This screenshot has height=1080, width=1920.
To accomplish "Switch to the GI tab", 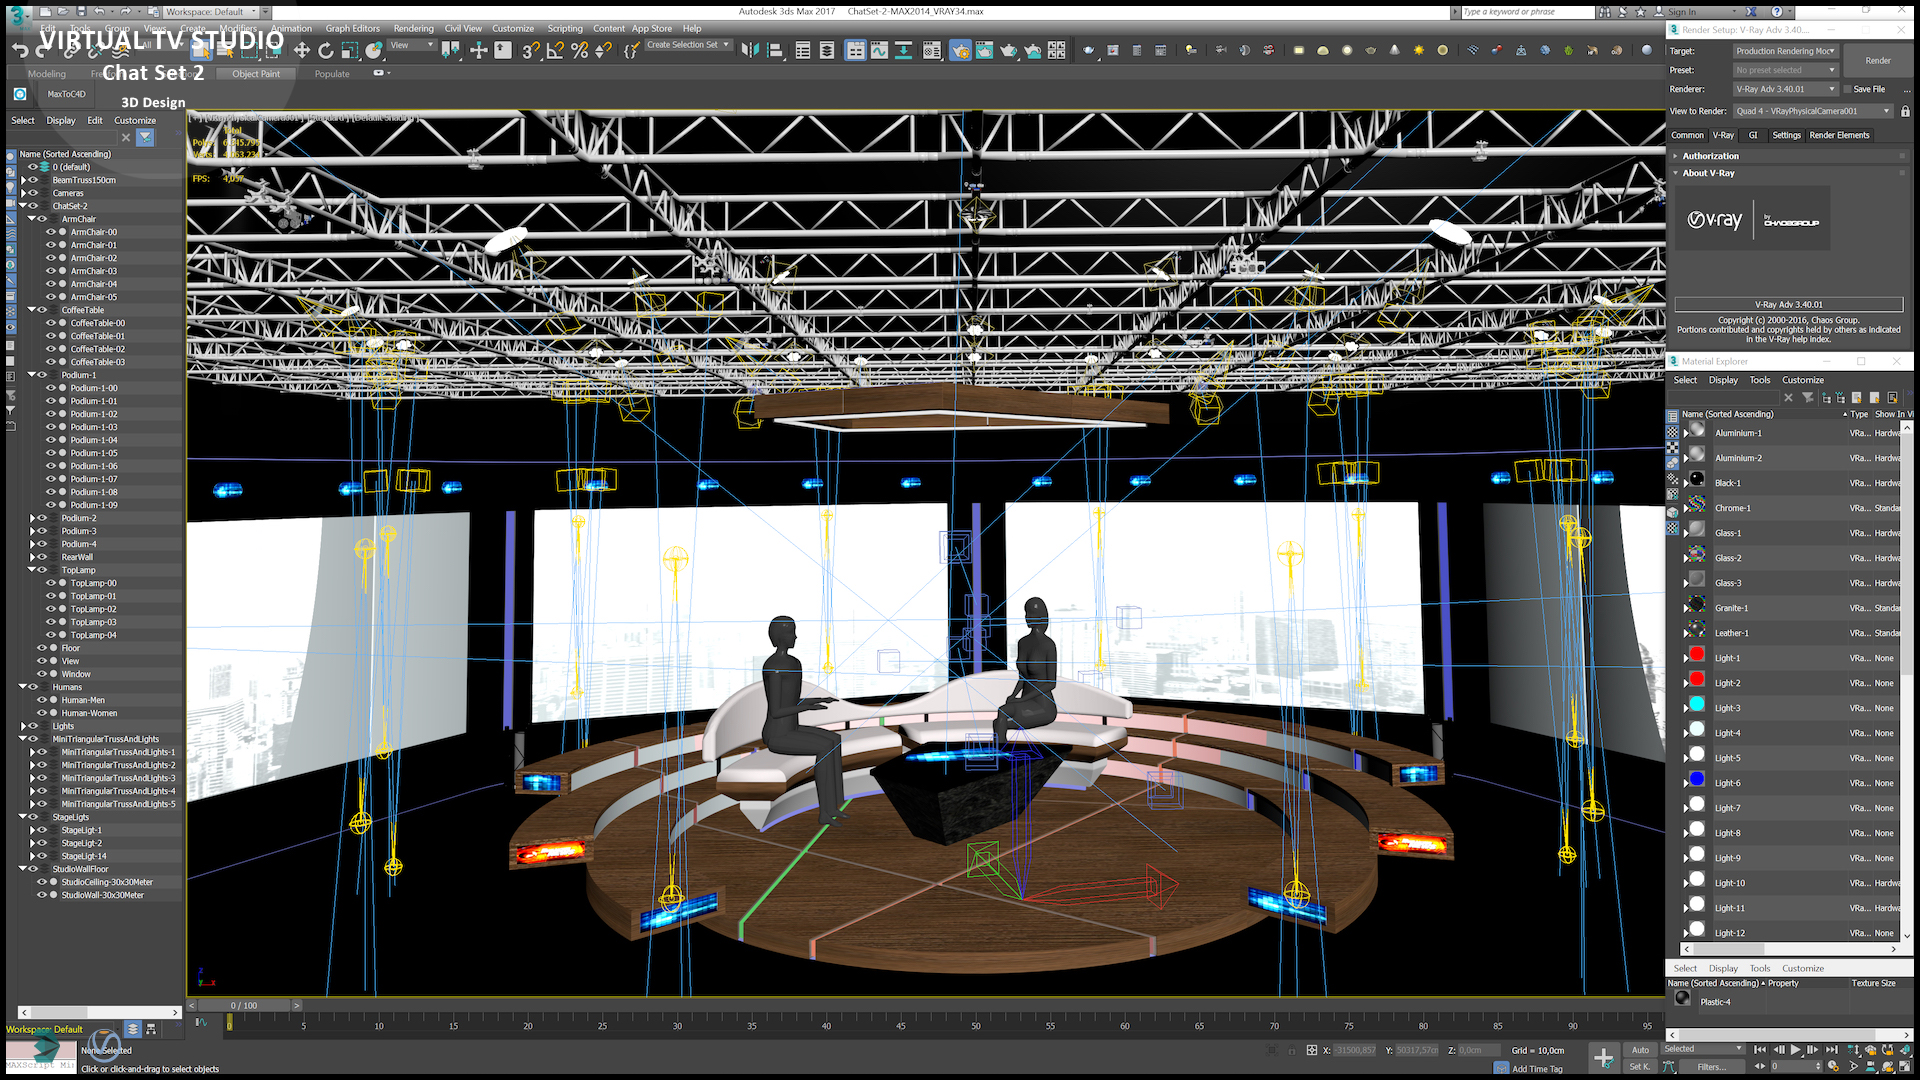I will [1752, 135].
